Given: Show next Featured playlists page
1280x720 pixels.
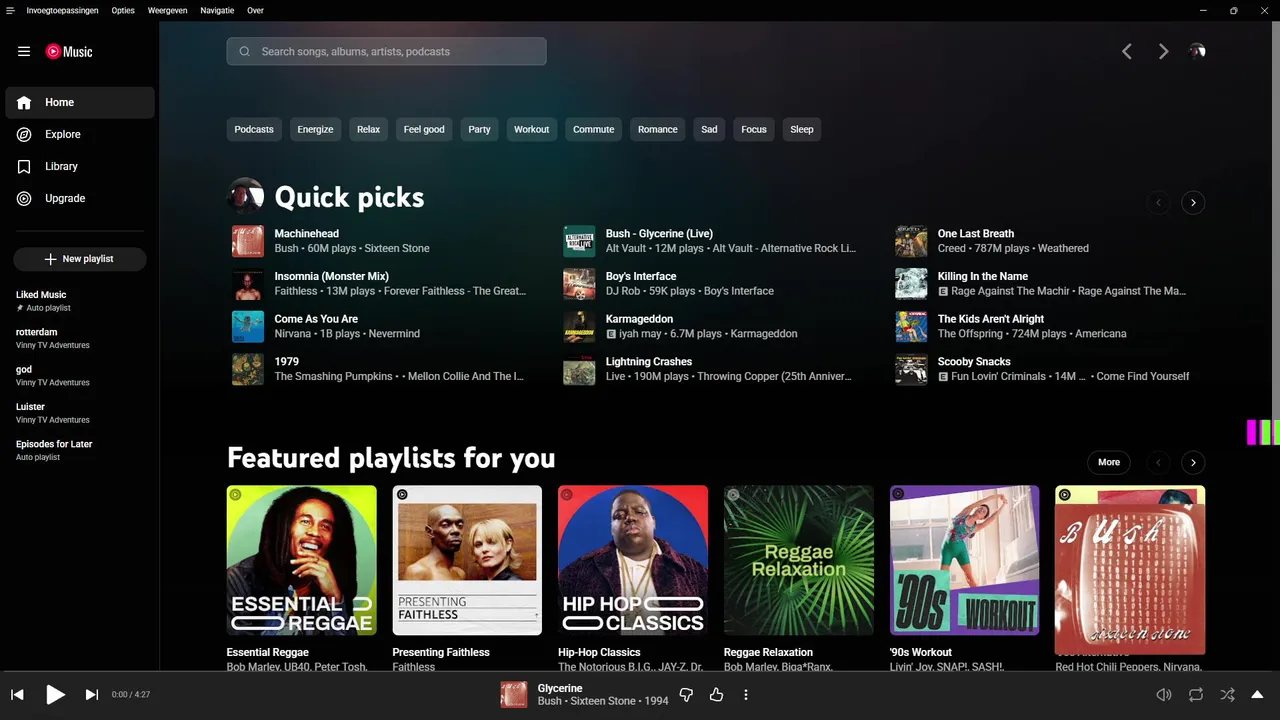Looking at the screenshot, I should click(x=1193, y=462).
